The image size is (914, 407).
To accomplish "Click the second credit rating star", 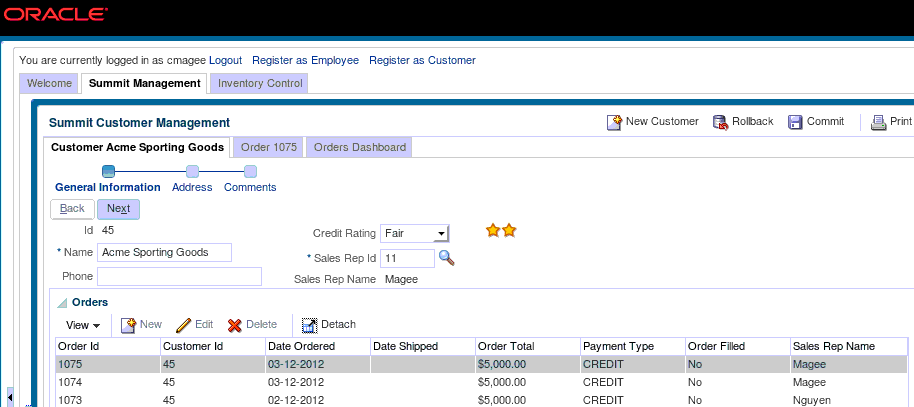I will coord(509,231).
